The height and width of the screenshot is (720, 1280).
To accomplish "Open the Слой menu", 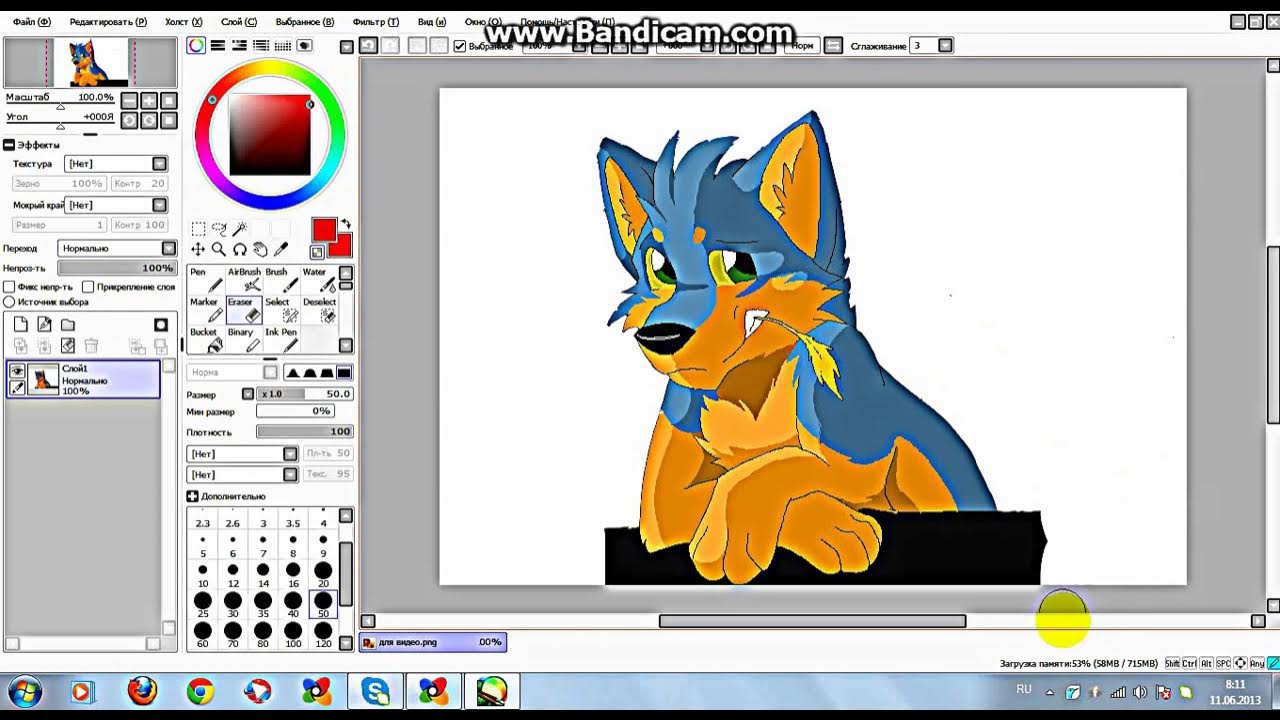I will point(238,22).
